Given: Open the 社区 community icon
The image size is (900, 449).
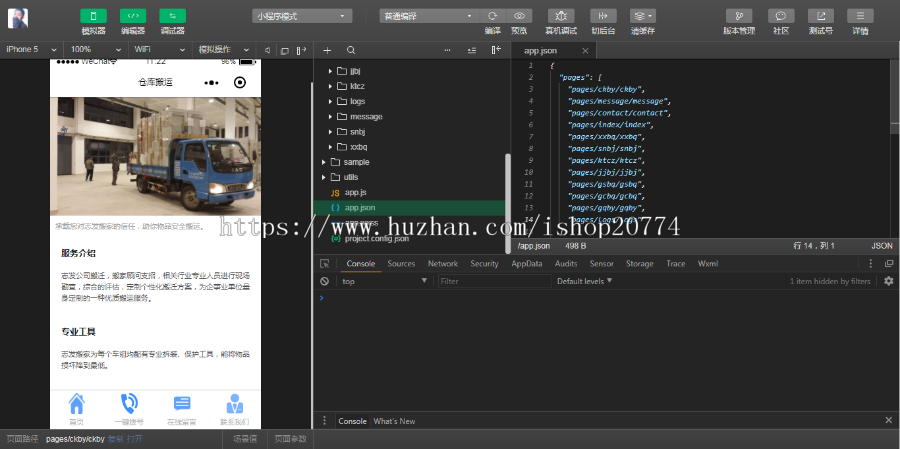Looking at the screenshot, I should [781, 16].
